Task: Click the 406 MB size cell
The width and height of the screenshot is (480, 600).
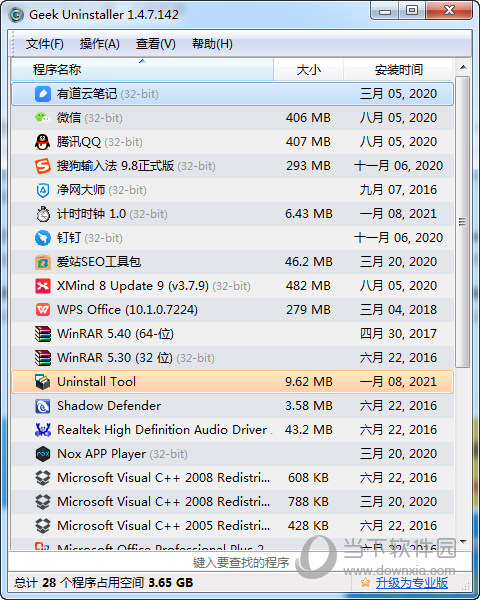Action: click(x=308, y=118)
